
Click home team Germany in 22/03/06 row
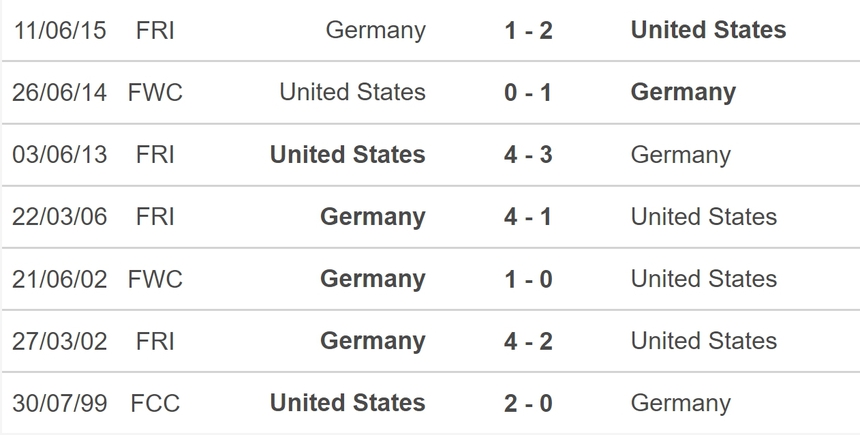coord(373,217)
